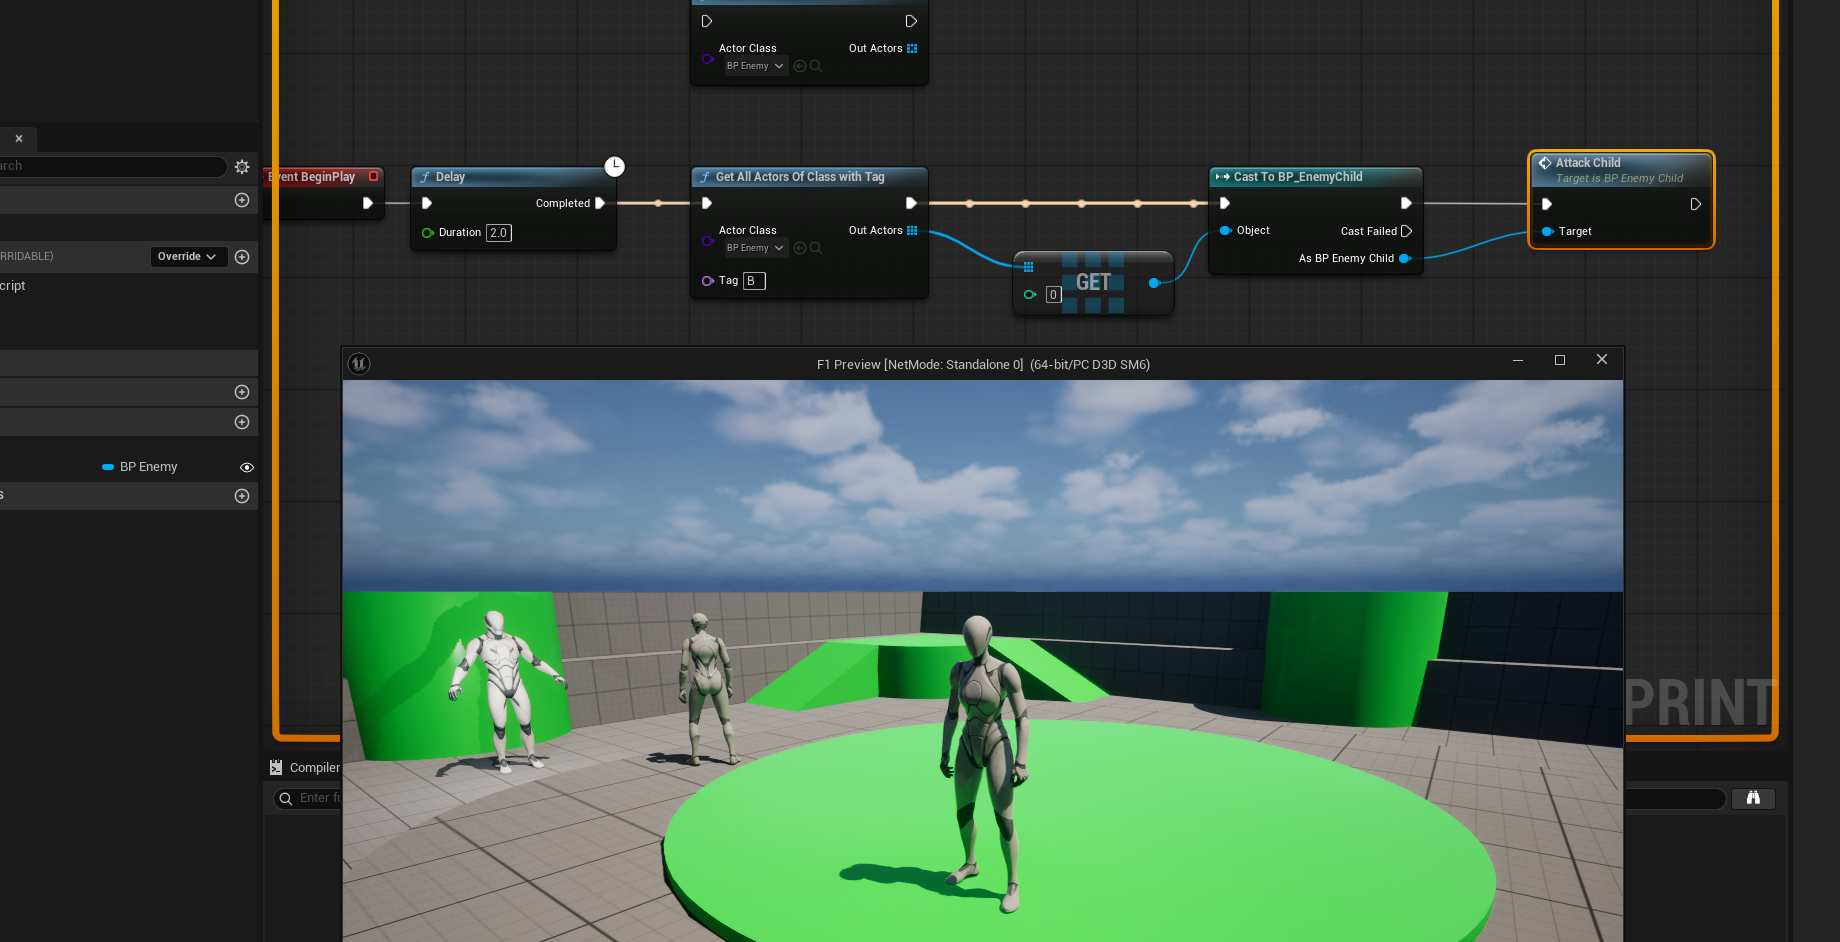Click the plus button right of Override dropdown

coord(242,257)
